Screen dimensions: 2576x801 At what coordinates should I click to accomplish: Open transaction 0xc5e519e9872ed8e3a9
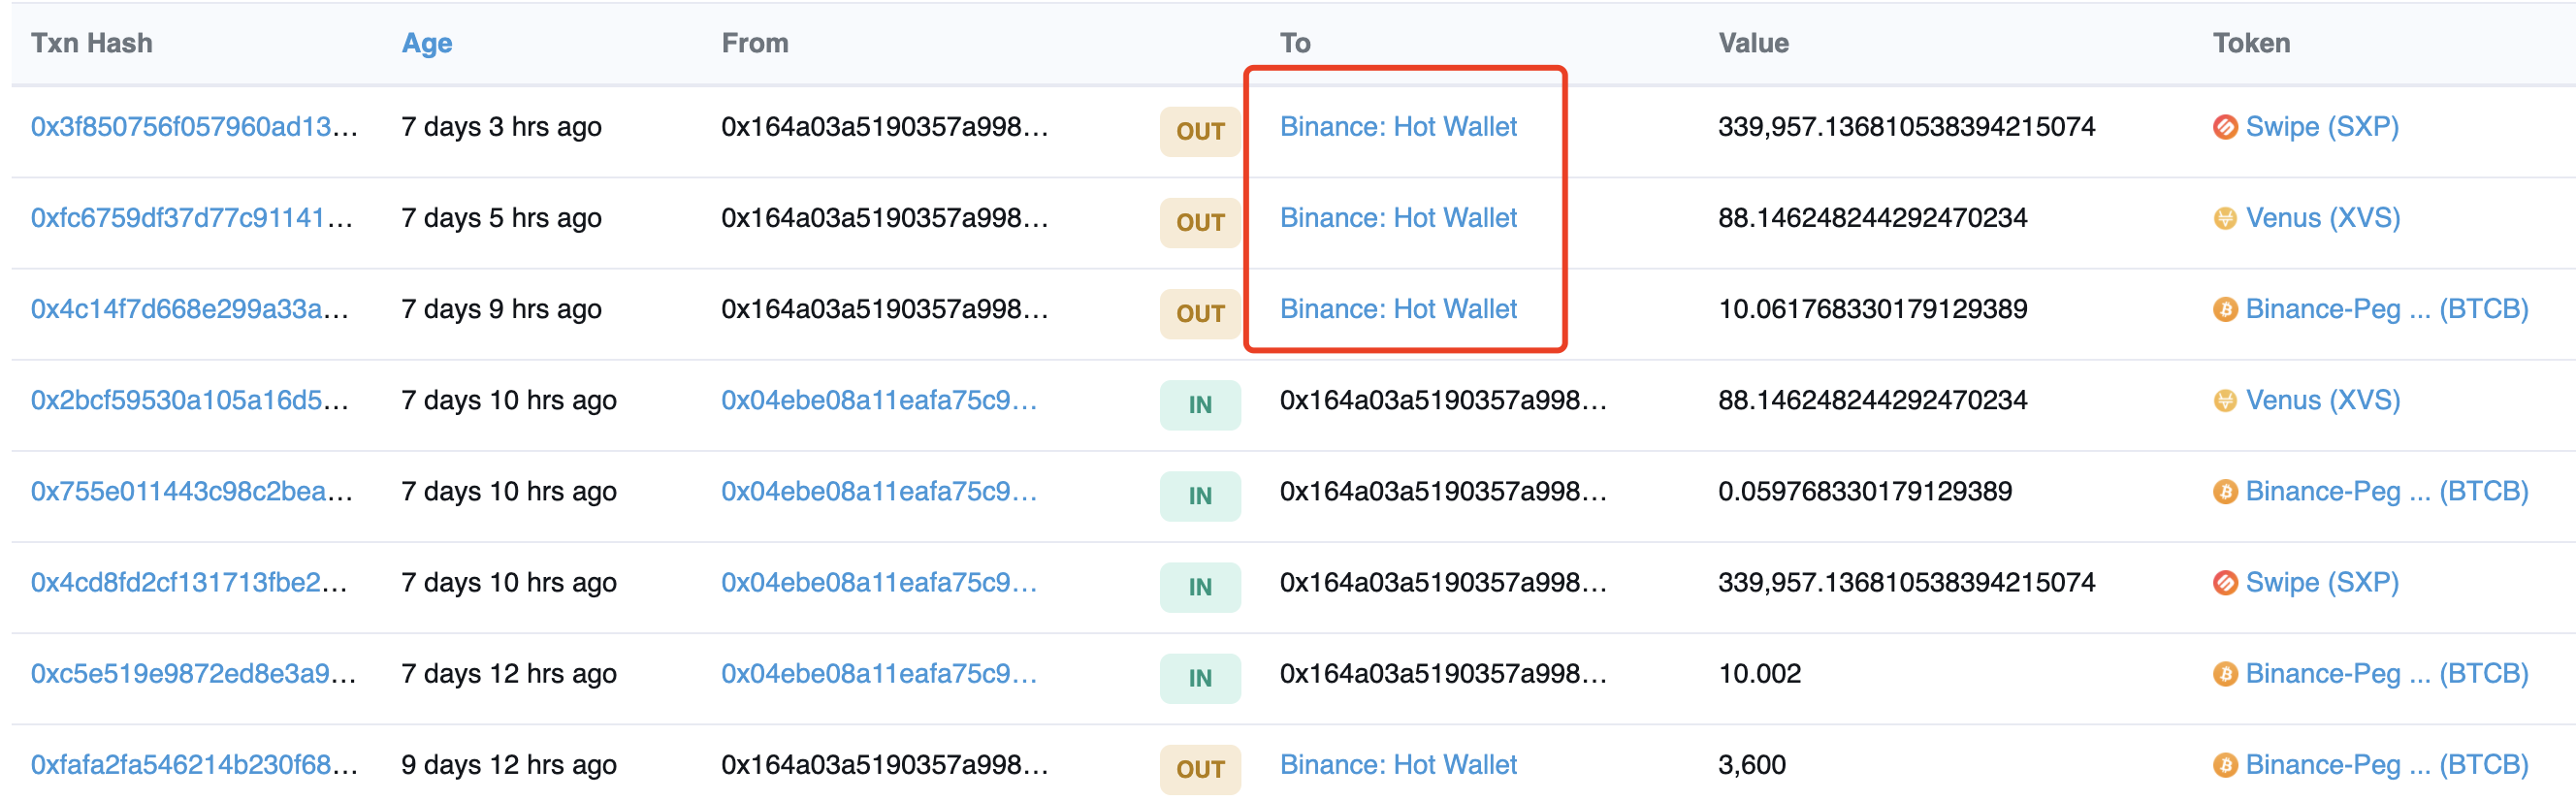(194, 673)
